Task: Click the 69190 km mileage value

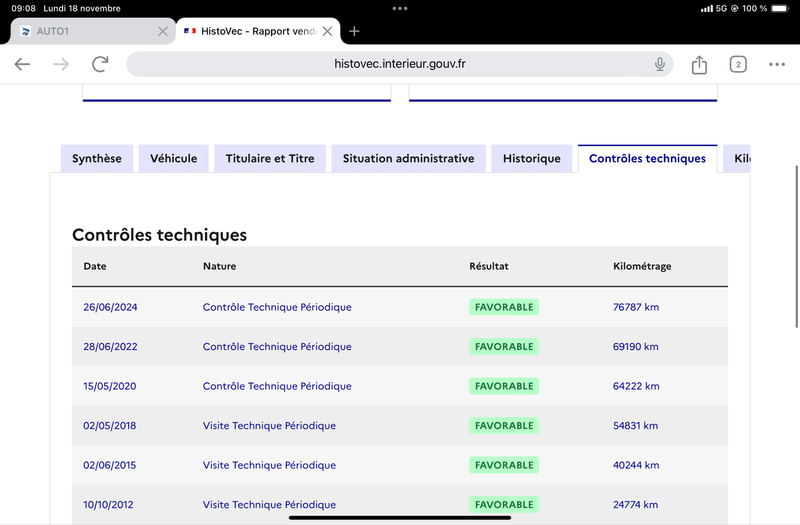Action: click(636, 346)
